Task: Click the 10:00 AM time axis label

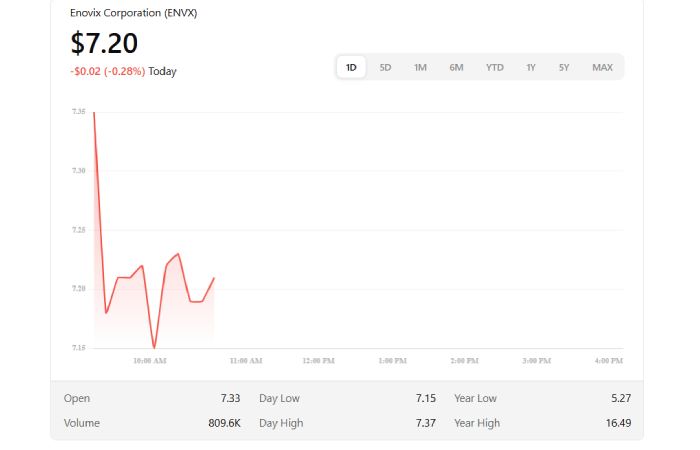Action: tap(150, 360)
